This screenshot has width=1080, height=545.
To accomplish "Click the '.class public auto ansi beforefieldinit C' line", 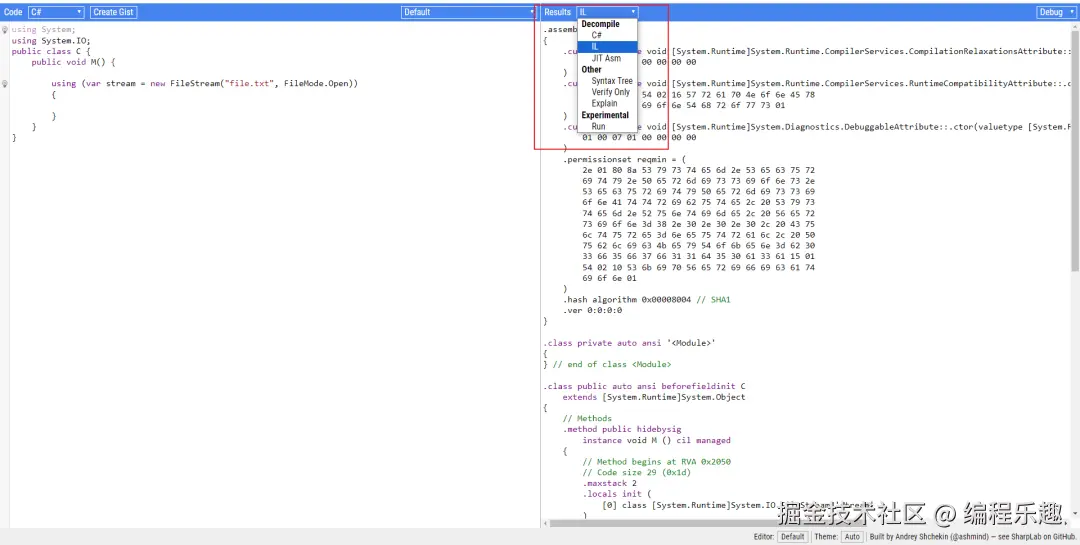I will pos(644,387).
